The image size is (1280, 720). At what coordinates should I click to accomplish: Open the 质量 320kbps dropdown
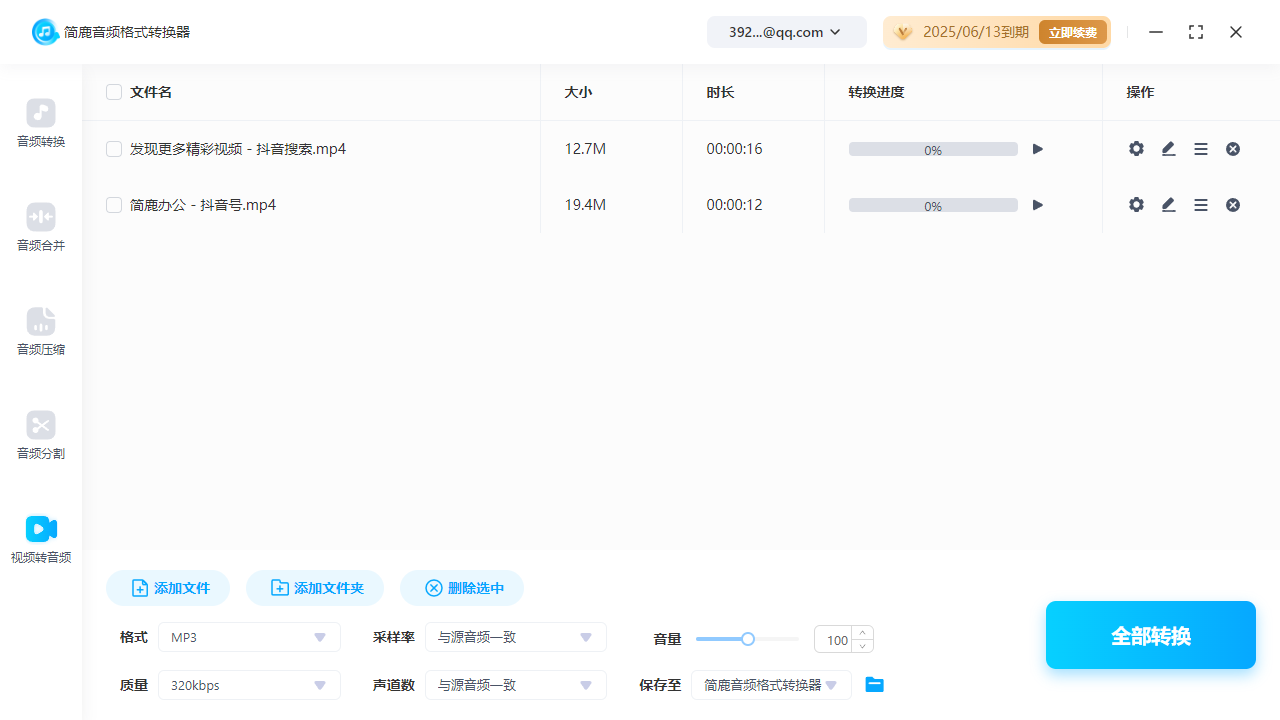[249, 685]
